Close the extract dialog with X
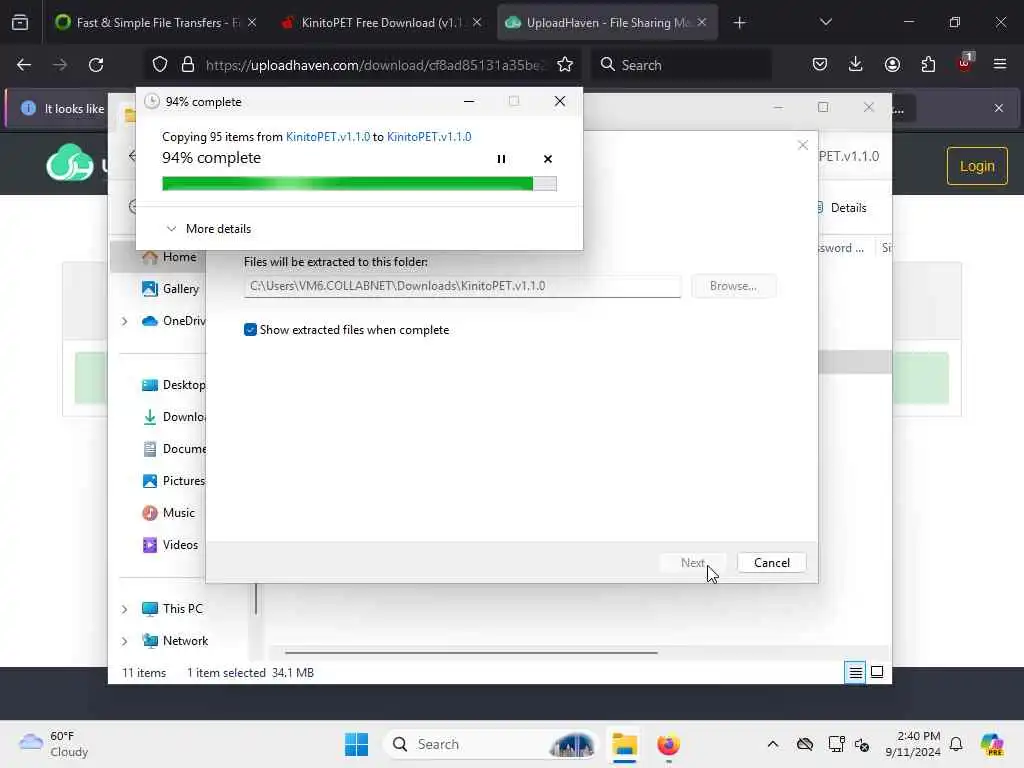 (x=803, y=145)
